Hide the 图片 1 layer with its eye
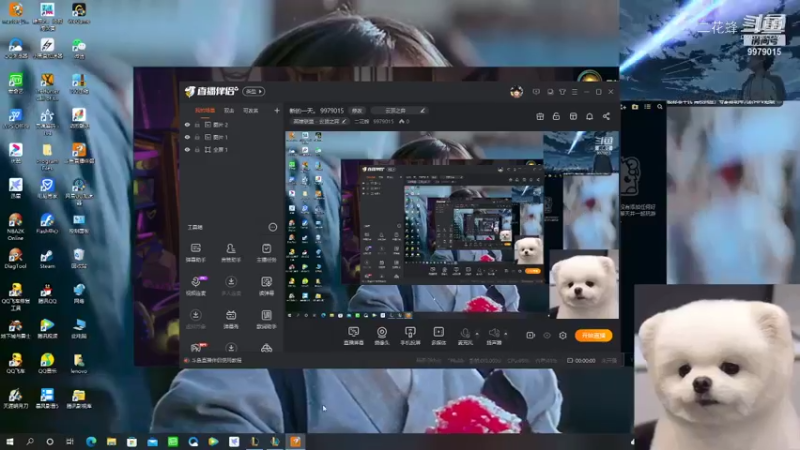The width and height of the screenshot is (800, 450). 187,137
